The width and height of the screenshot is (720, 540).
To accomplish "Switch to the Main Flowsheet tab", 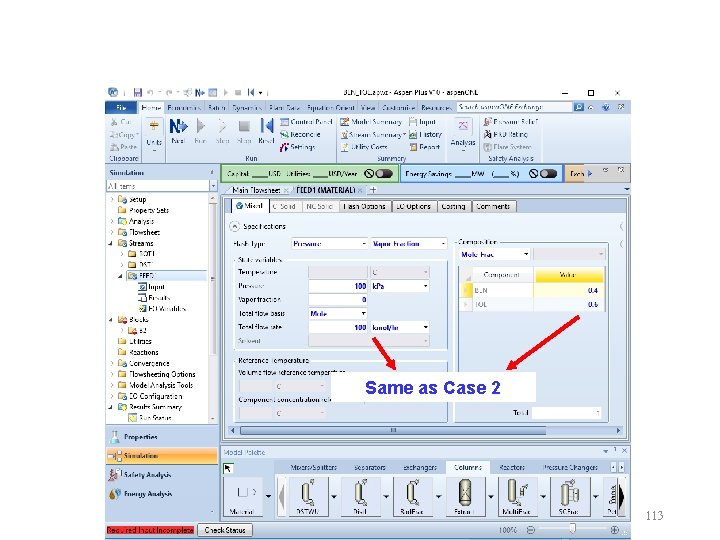I will [256, 190].
